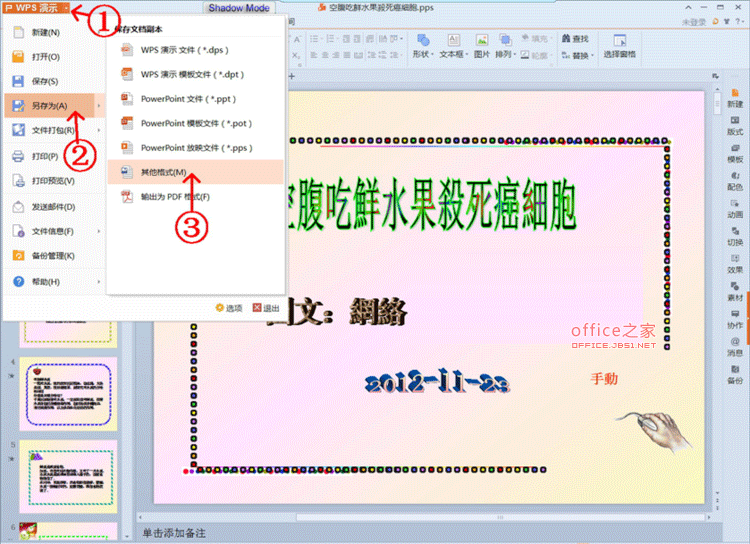Open 配色 color scheme in the right sidebar
The width and height of the screenshot is (750, 544).
click(735, 181)
